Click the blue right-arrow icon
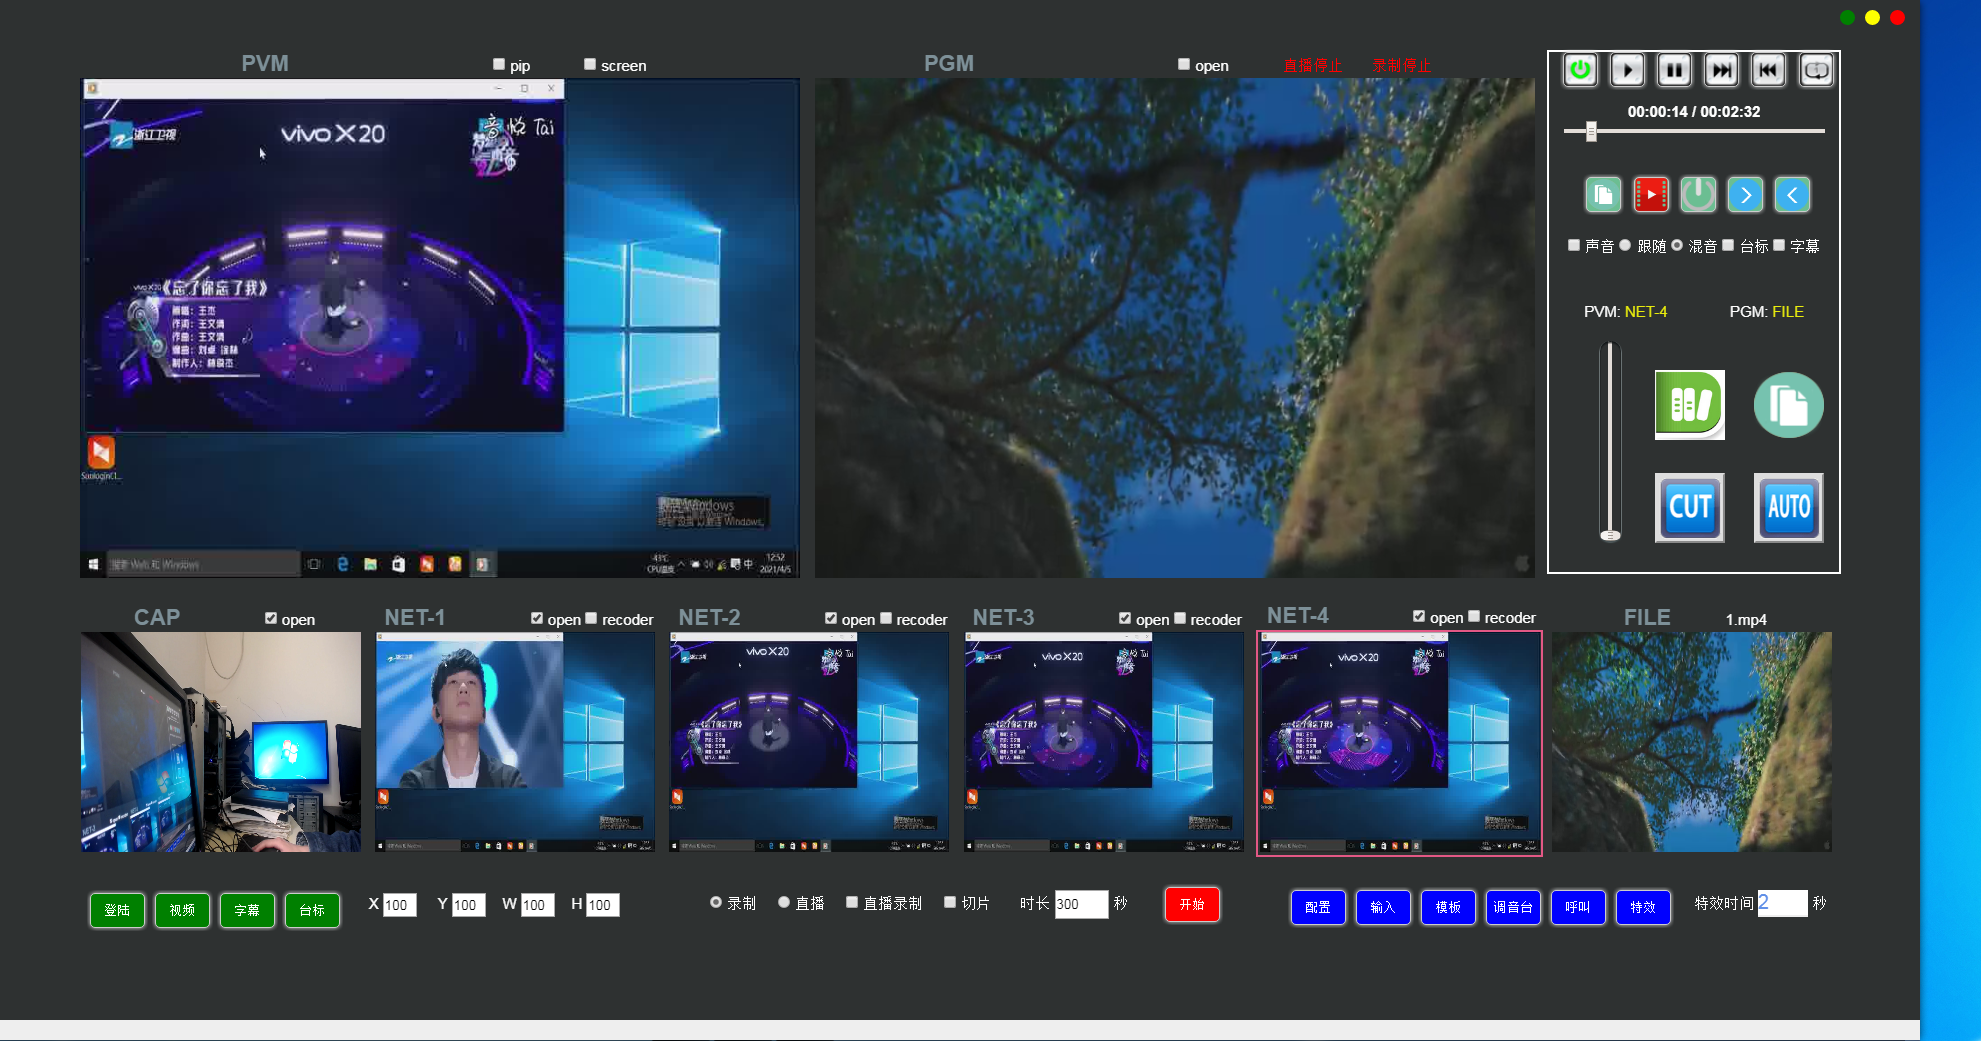 (1745, 195)
